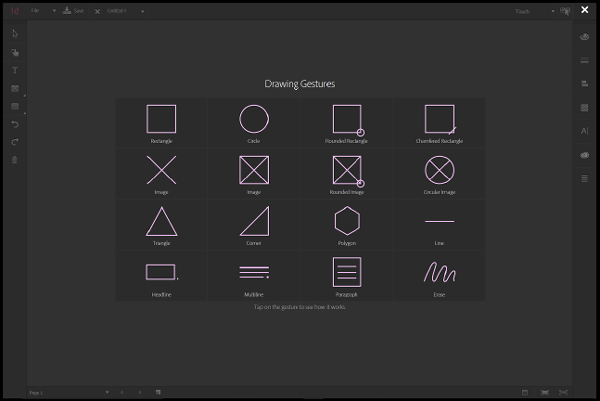The width and height of the screenshot is (600, 401).
Task: Tap the Circle gesture
Action: 254,123
